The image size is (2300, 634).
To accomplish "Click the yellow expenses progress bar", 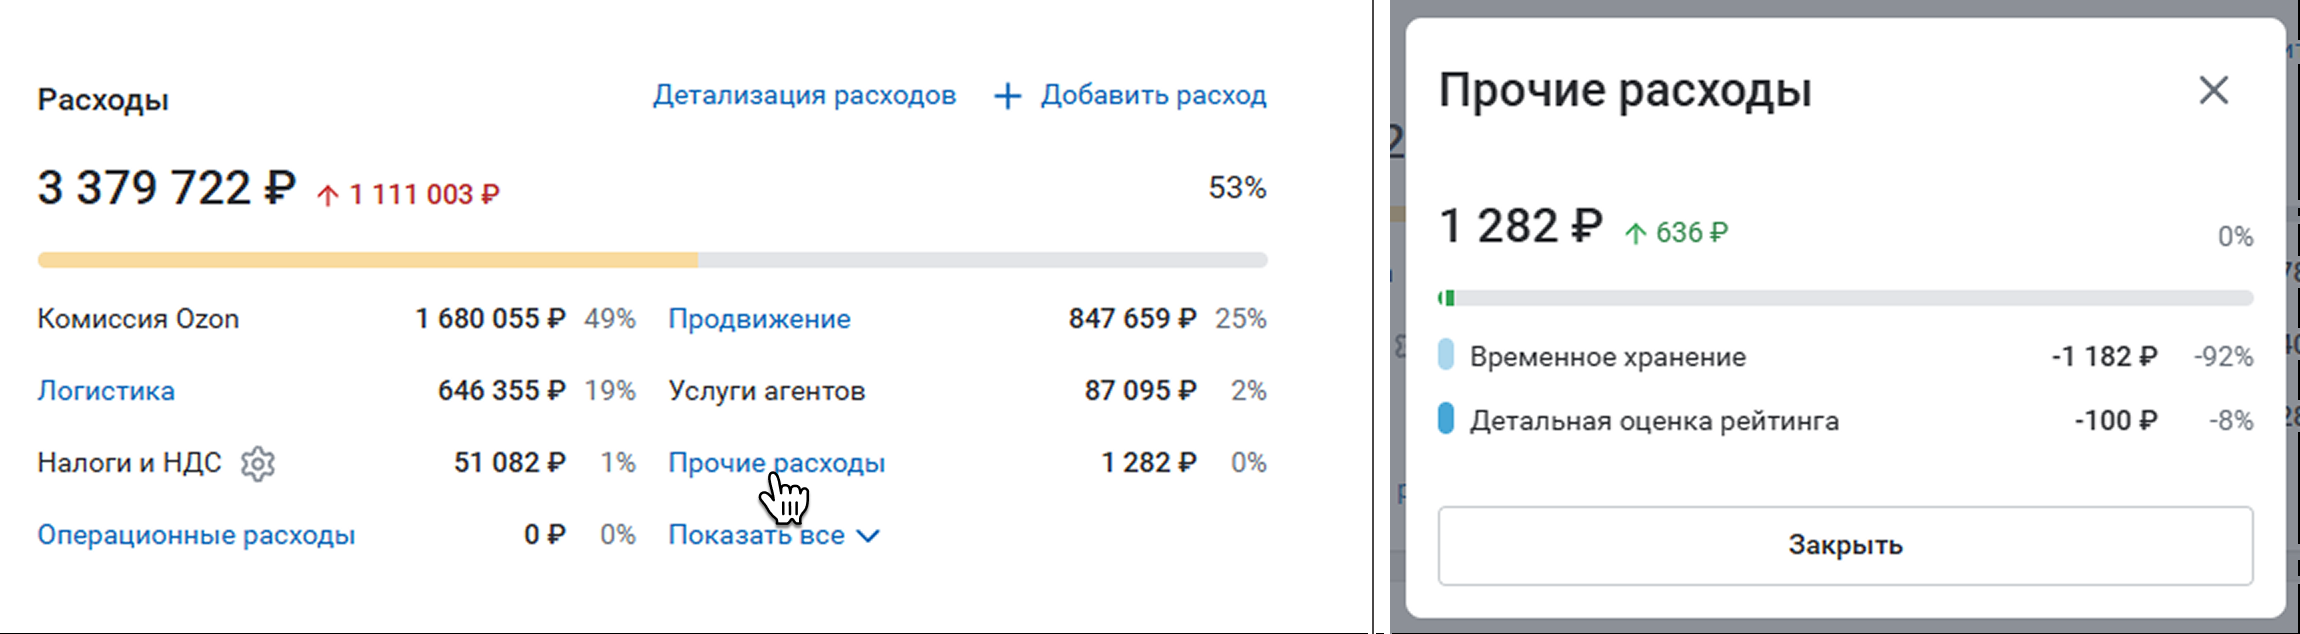I will point(368,260).
